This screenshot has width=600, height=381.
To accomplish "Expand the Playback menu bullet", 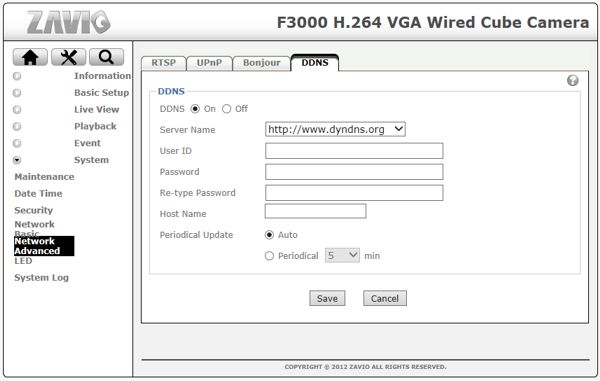I will pyautogui.click(x=17, y=127).
